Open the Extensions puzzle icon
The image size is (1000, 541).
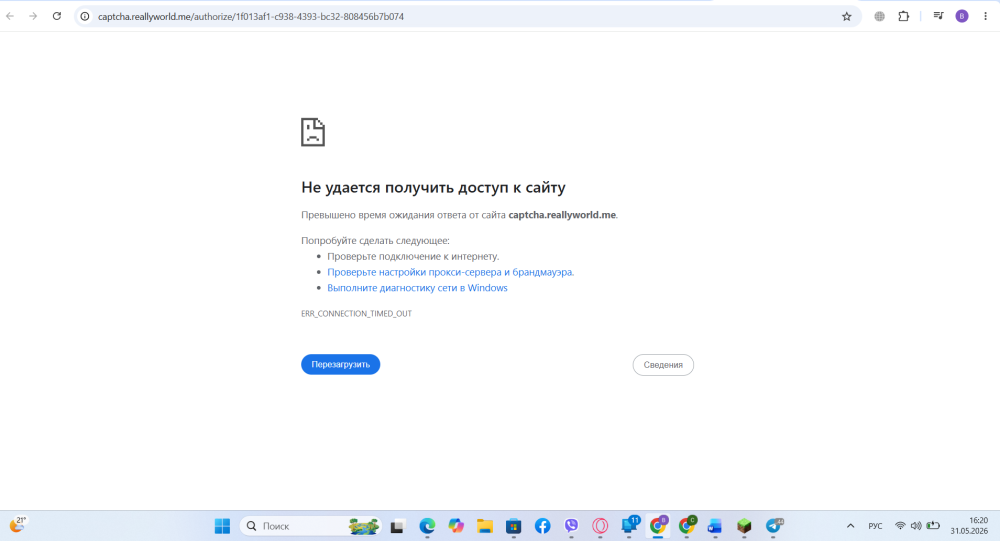click(904, 17)
